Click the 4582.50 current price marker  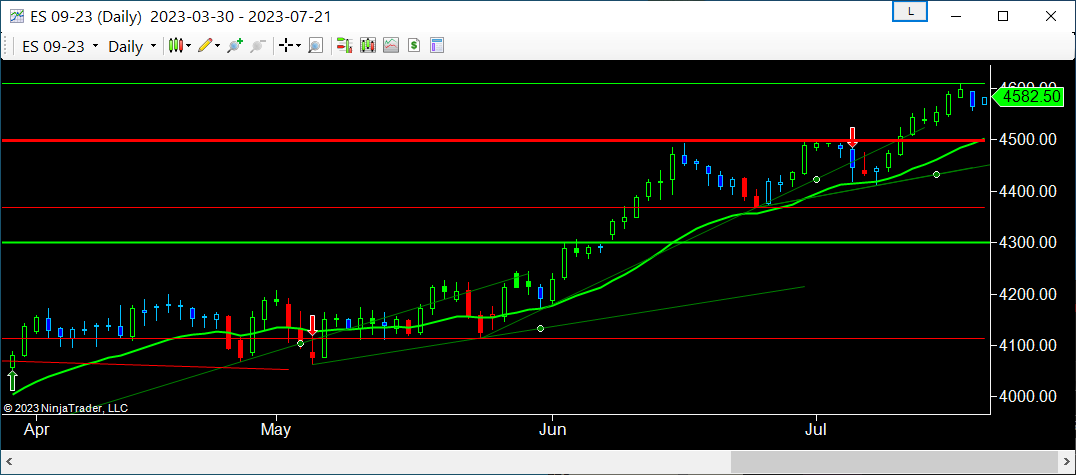pyautogui.click(x=1027, y=97)
